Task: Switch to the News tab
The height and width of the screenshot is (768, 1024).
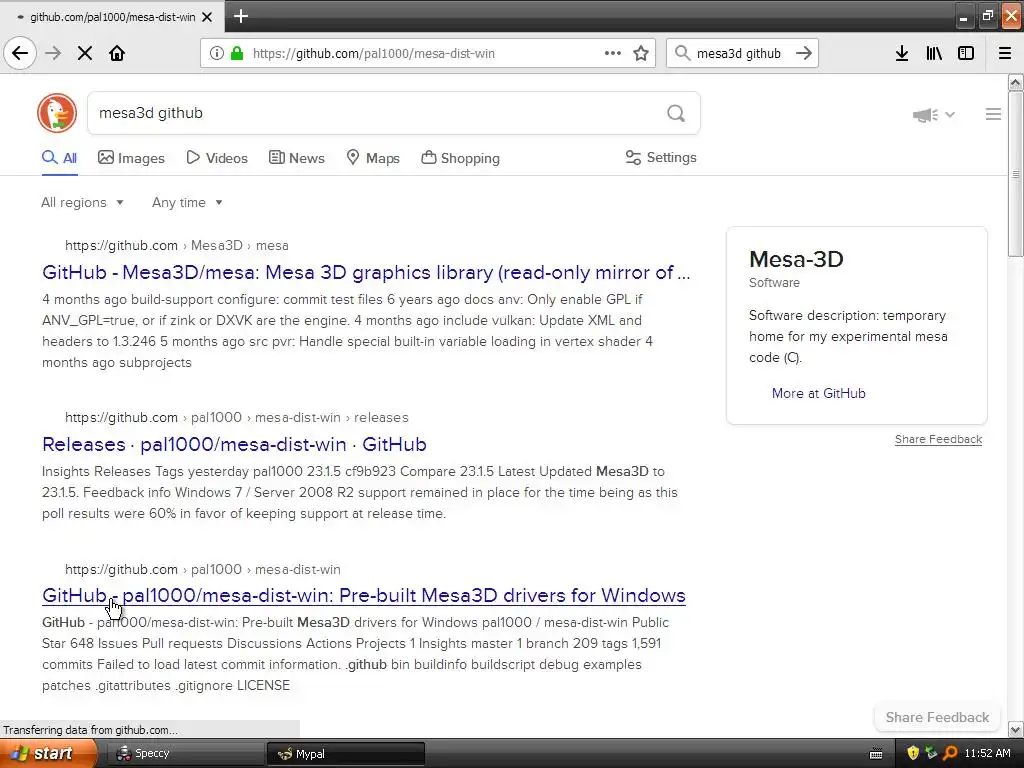Action: pyautogui.click(x=296, y=158)
